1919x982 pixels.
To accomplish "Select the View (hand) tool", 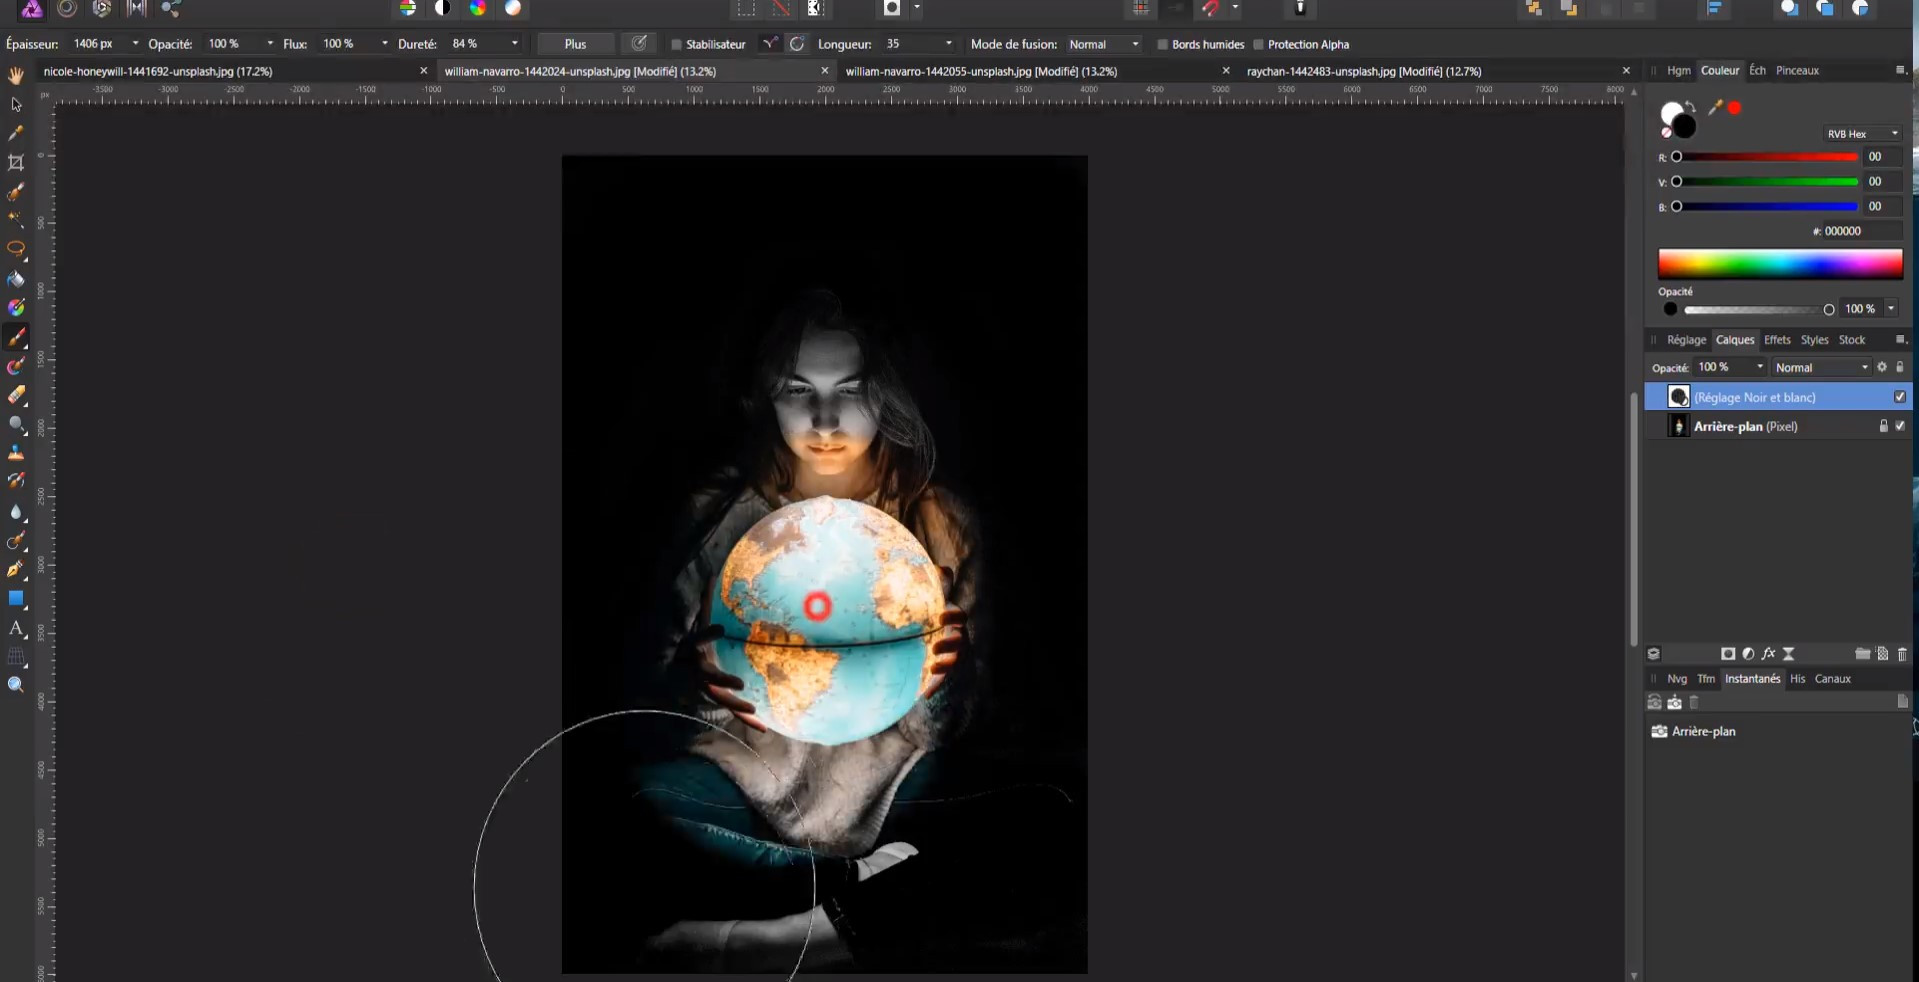I will click(16, 76).
